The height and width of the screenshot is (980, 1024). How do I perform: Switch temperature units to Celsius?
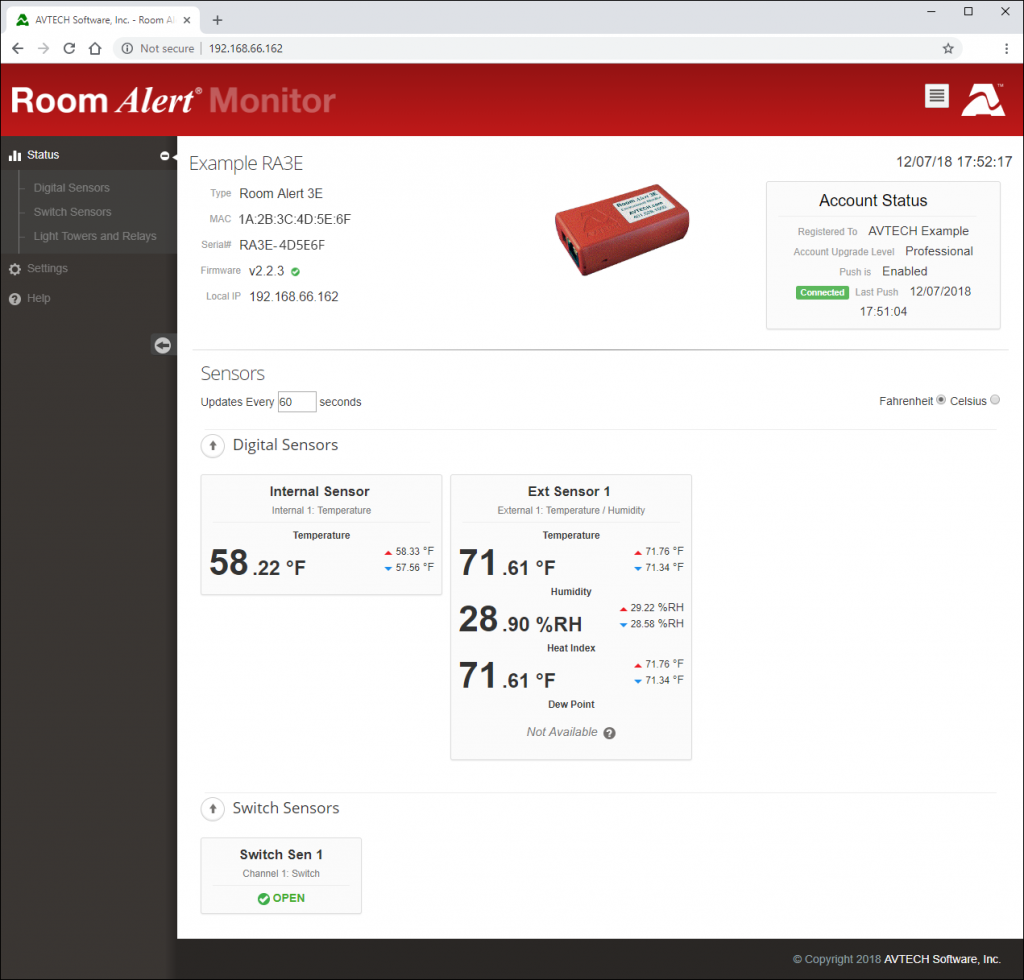pos(995,399)
